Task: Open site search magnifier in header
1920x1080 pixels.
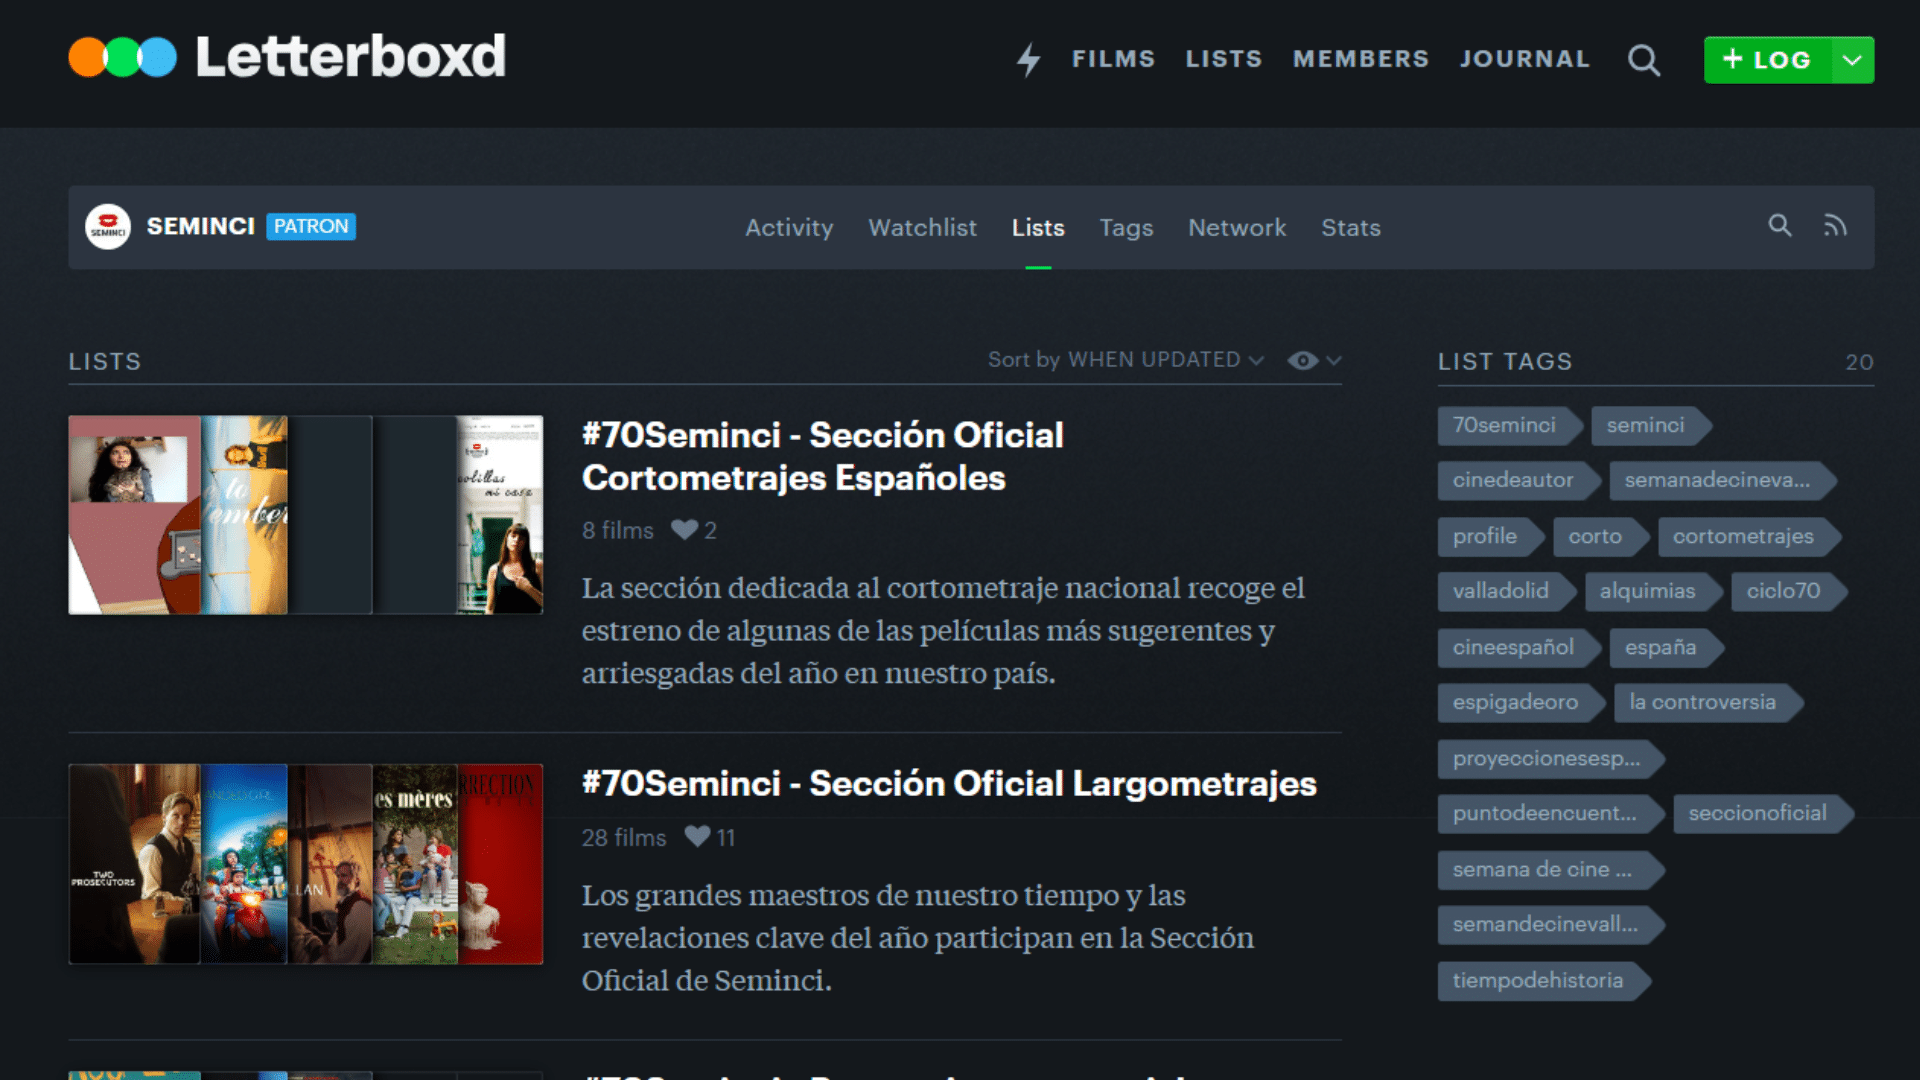Action: (x=1643, y=60)
